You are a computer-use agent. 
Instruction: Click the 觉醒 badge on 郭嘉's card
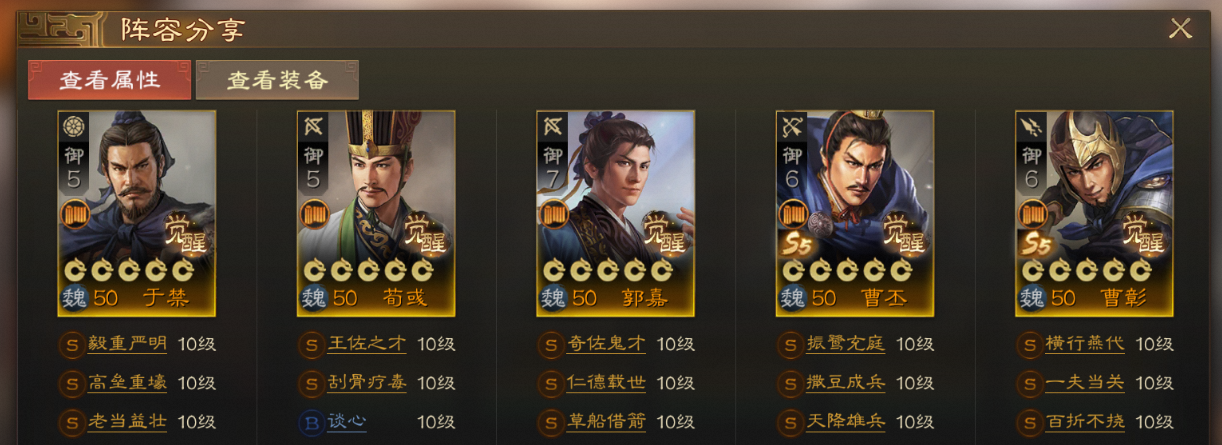click(x=664, y=233)
